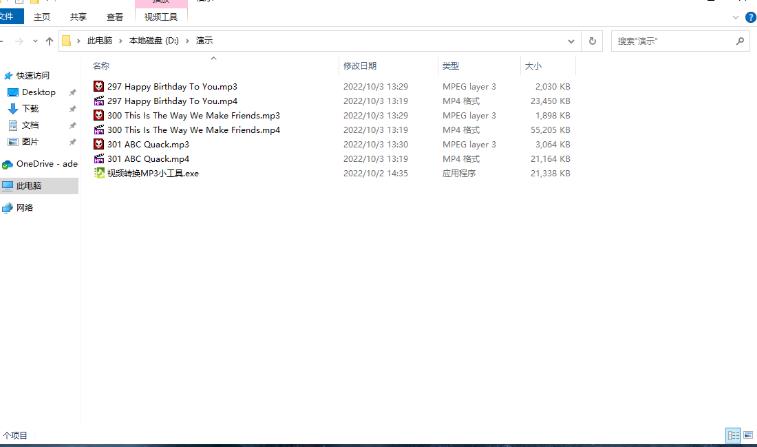The height and width of the screenshot is (447, 757).
Task: Expand the chevron after 本地磁盘 (D:) in breadcrumb
Action: click(187, 41)
